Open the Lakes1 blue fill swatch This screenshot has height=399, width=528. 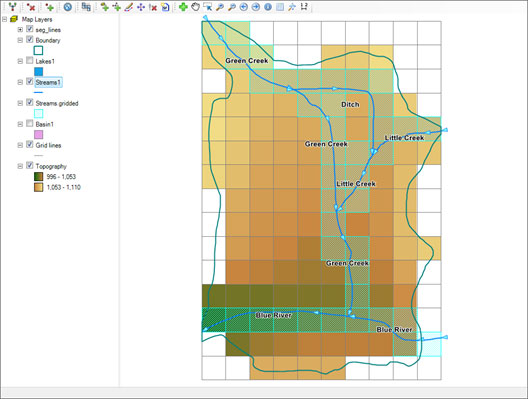38,71
